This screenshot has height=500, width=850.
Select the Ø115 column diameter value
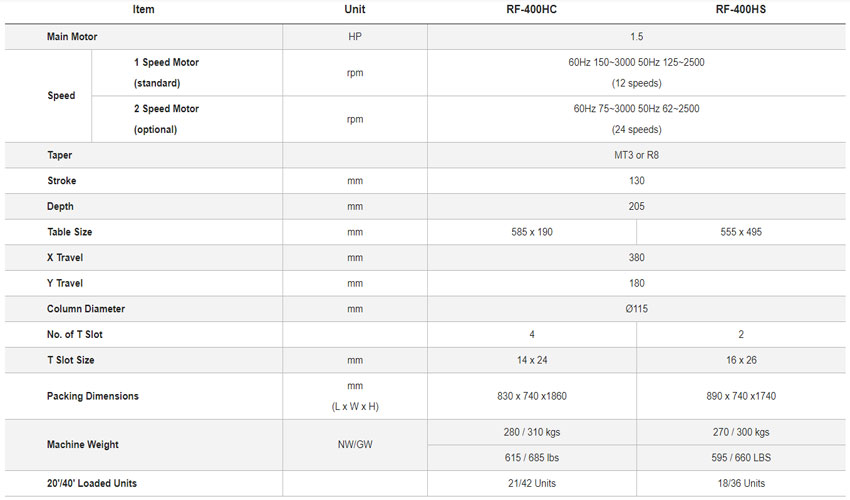pos(637,309)
